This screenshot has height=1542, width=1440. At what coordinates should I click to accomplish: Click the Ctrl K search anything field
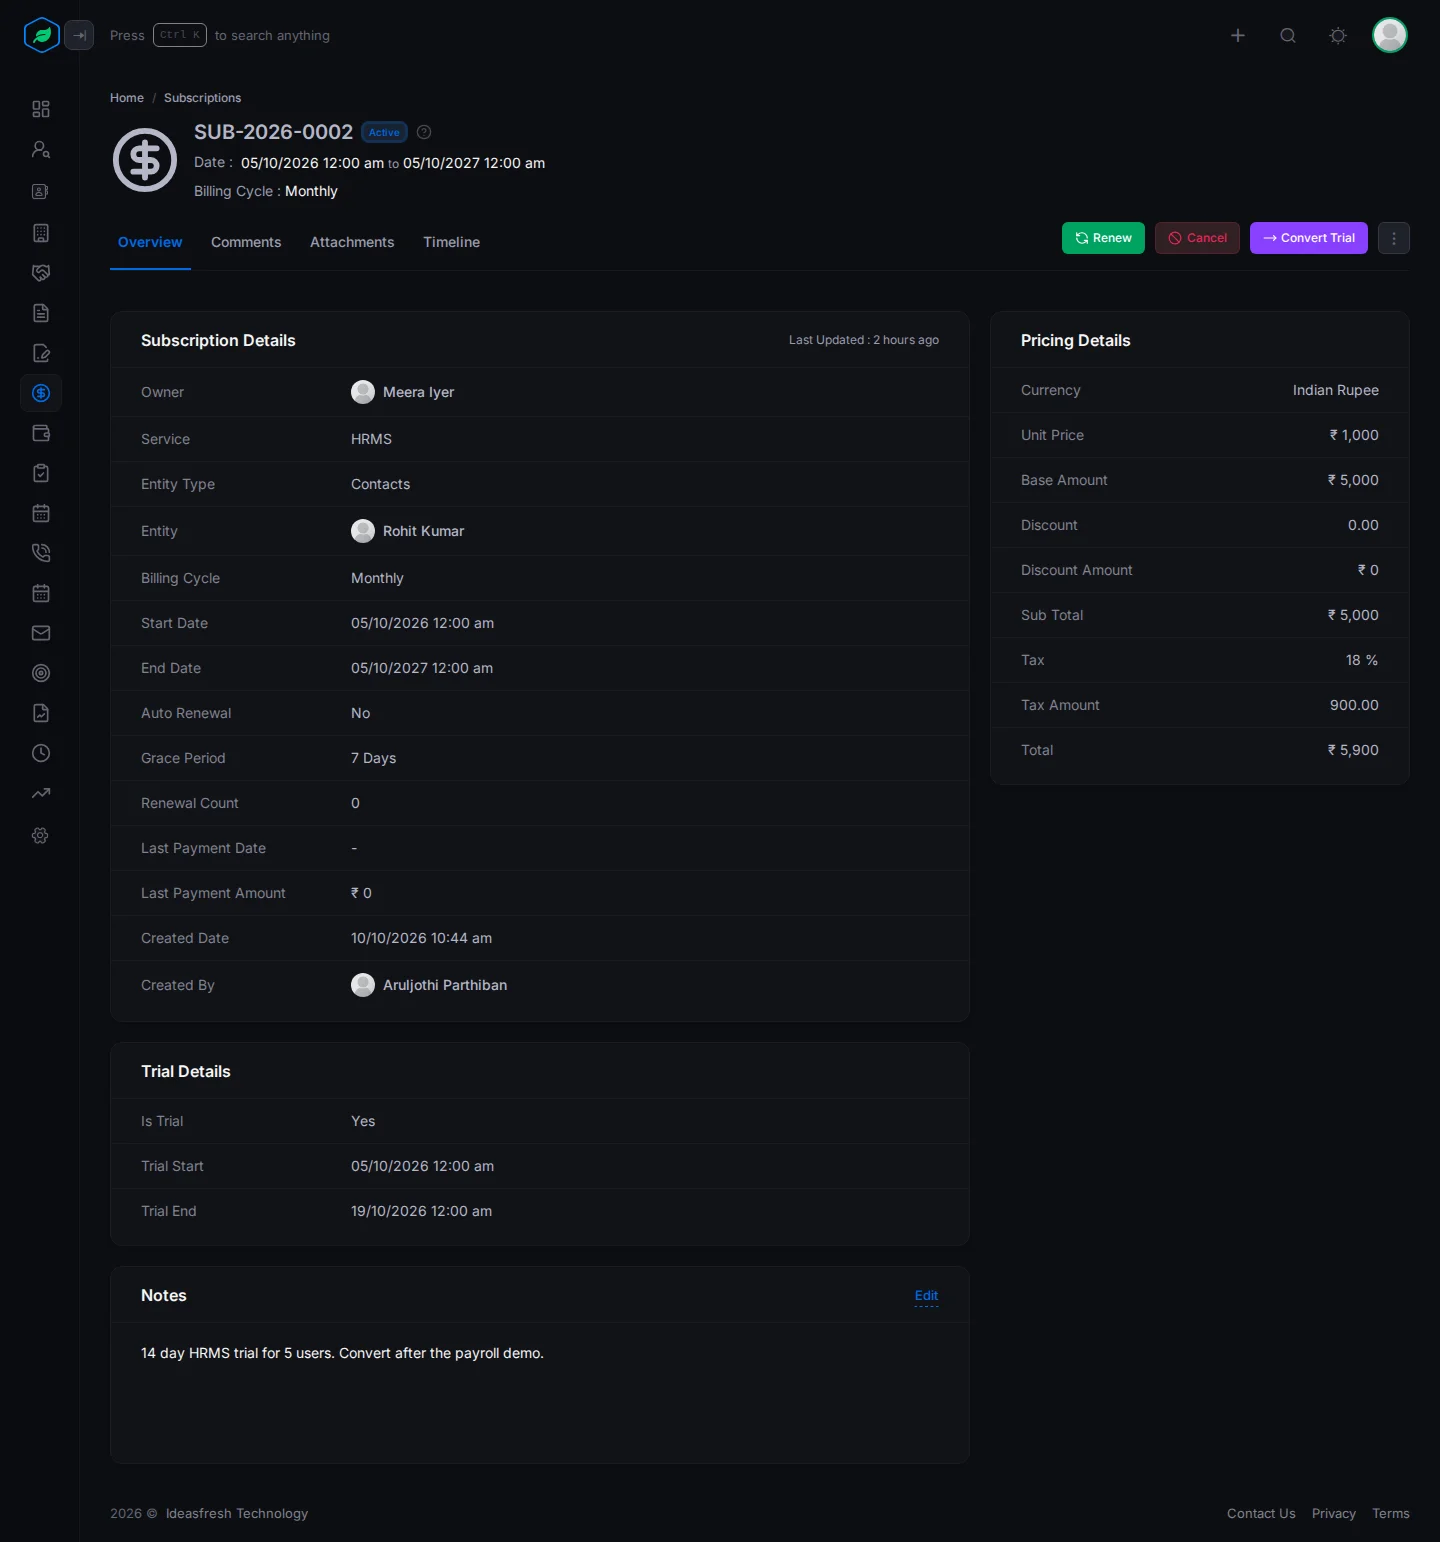pyautogui.click(x=220, y=35)
